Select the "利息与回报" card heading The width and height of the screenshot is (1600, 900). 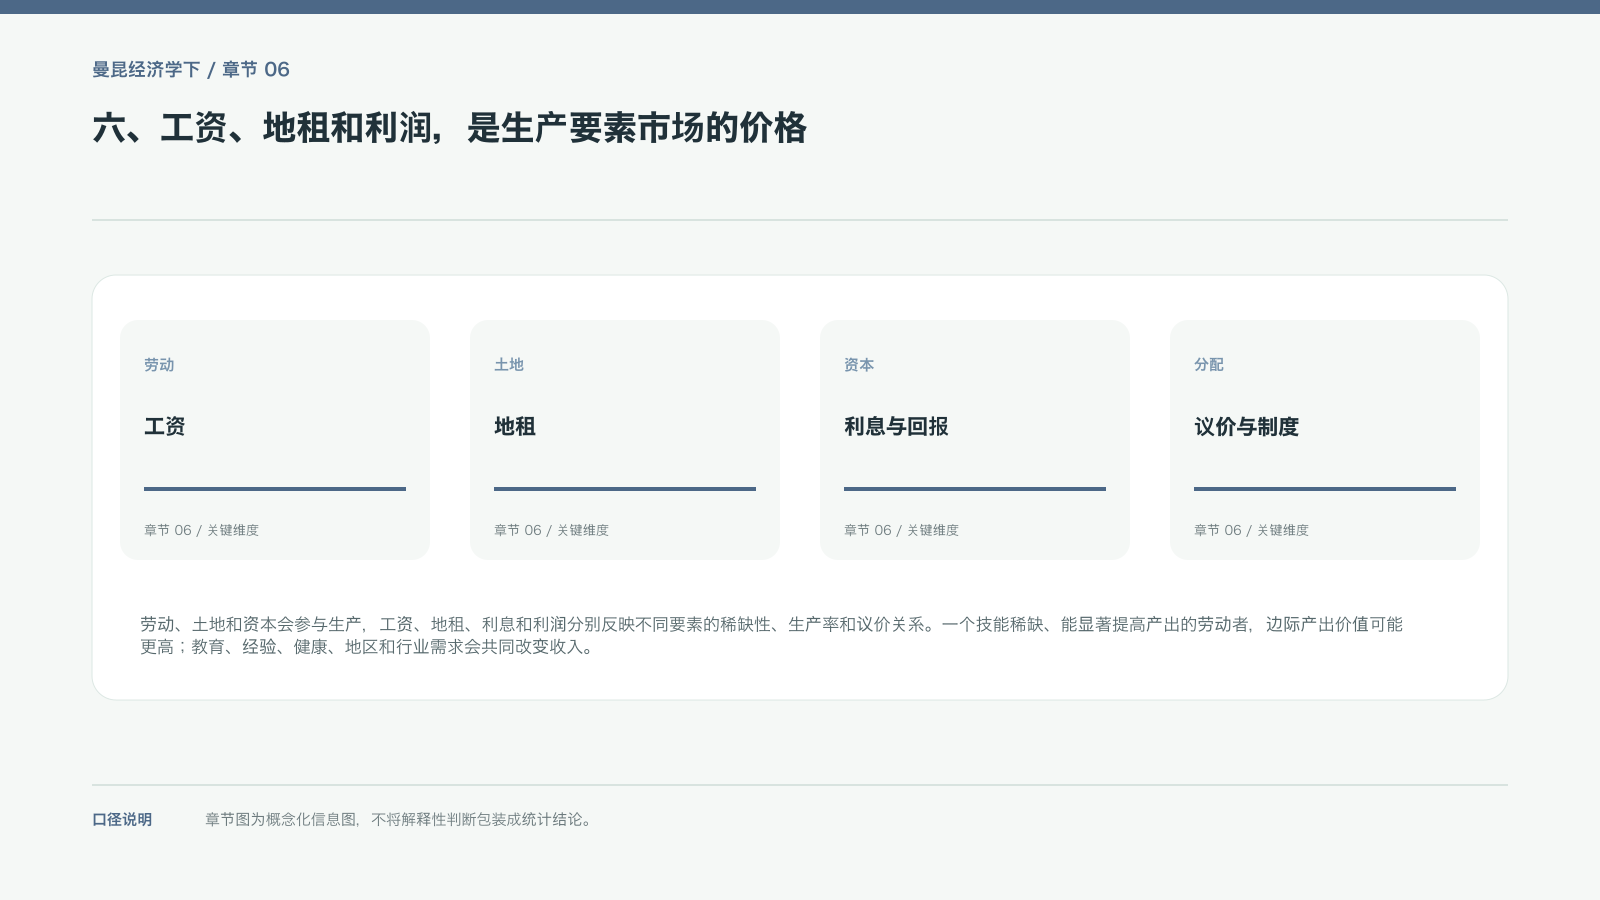[x=896, y=427]
